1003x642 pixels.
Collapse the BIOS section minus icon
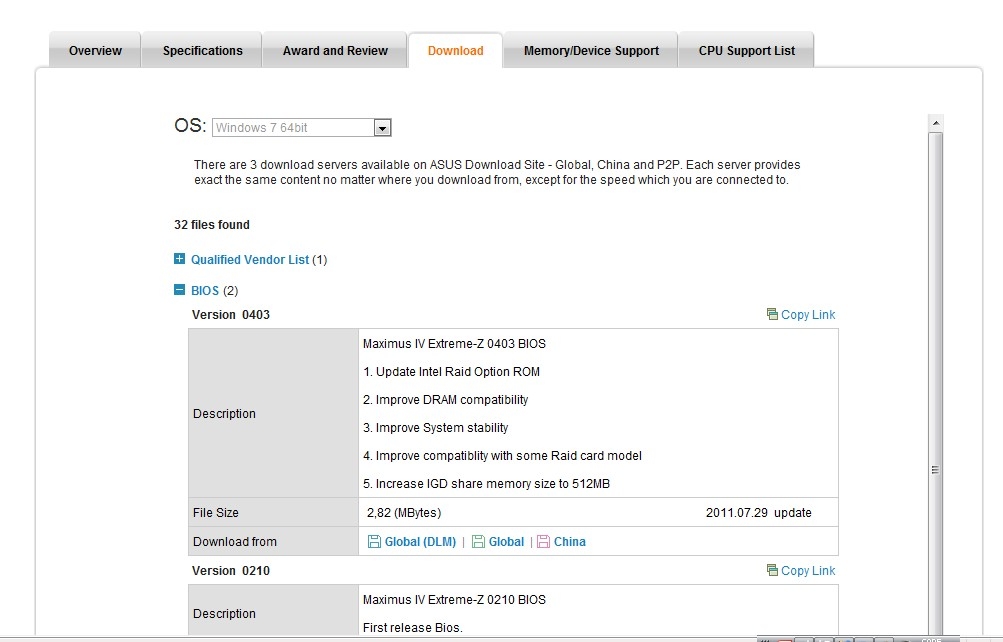tap(180, 291)
